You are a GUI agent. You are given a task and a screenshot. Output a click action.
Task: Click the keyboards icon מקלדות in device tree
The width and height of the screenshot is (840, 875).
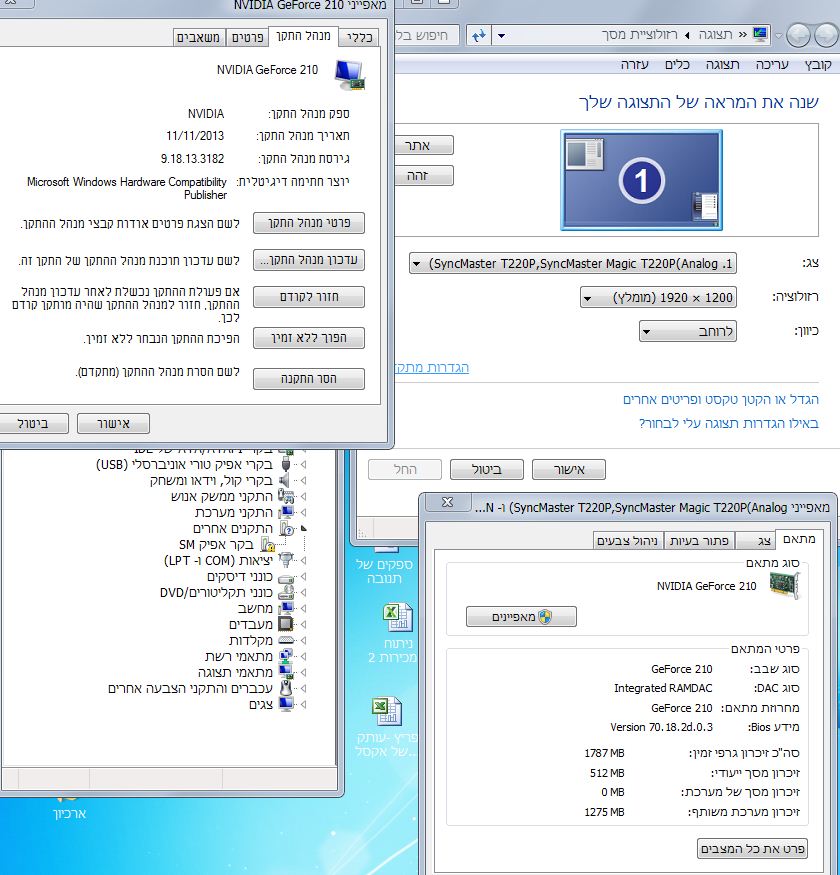[287, 641]
